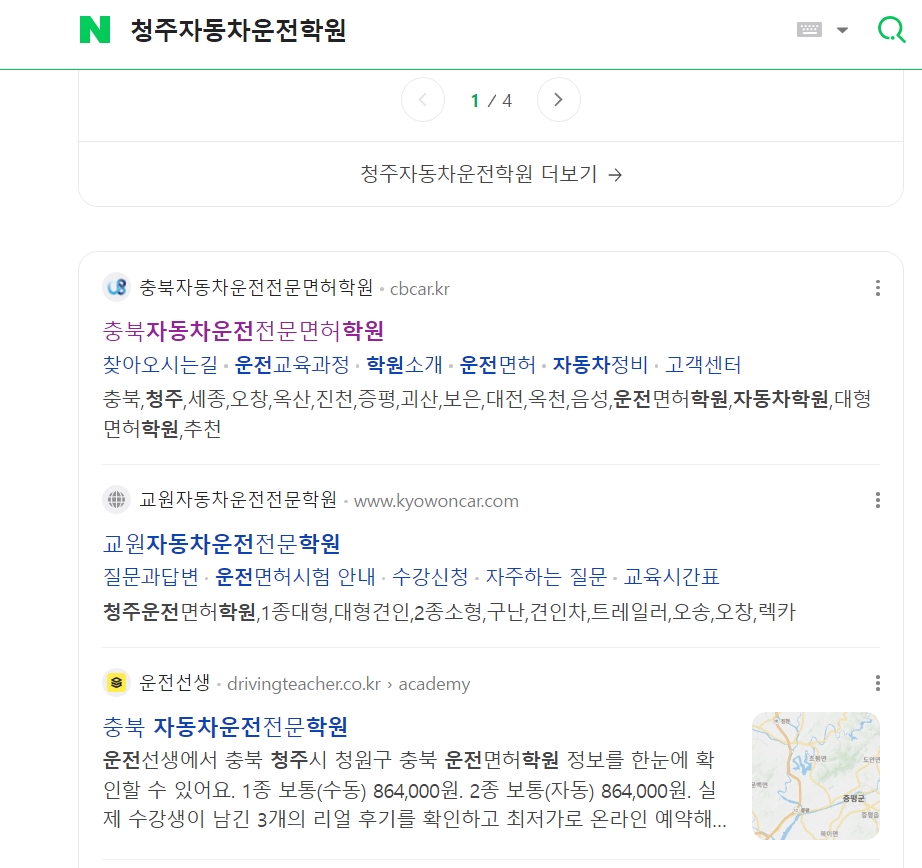Viewport: 922px width, 868px height.
Task: Open 운전면허시험 안내 sublink
Action: click(295, 576)
